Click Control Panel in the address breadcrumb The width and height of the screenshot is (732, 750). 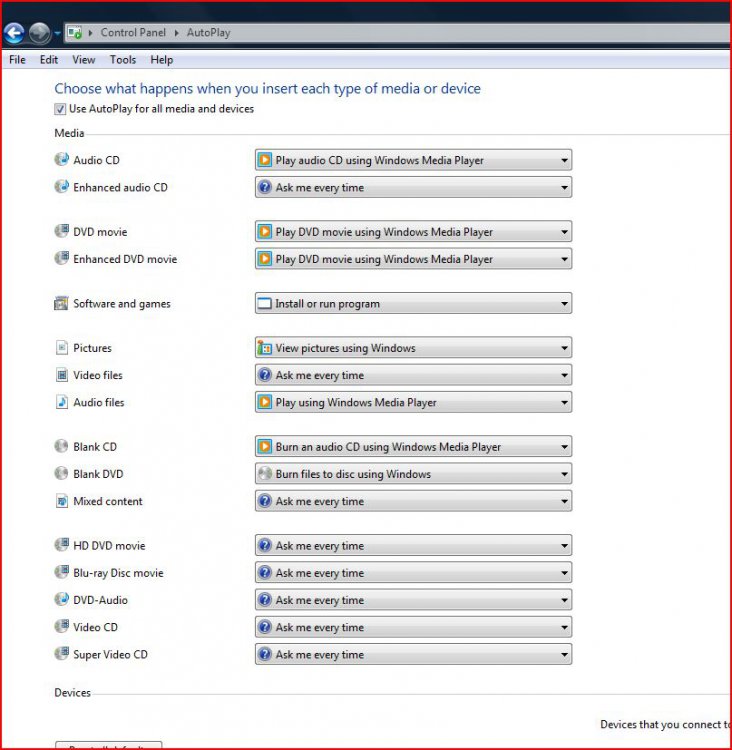tap(133, 33)
